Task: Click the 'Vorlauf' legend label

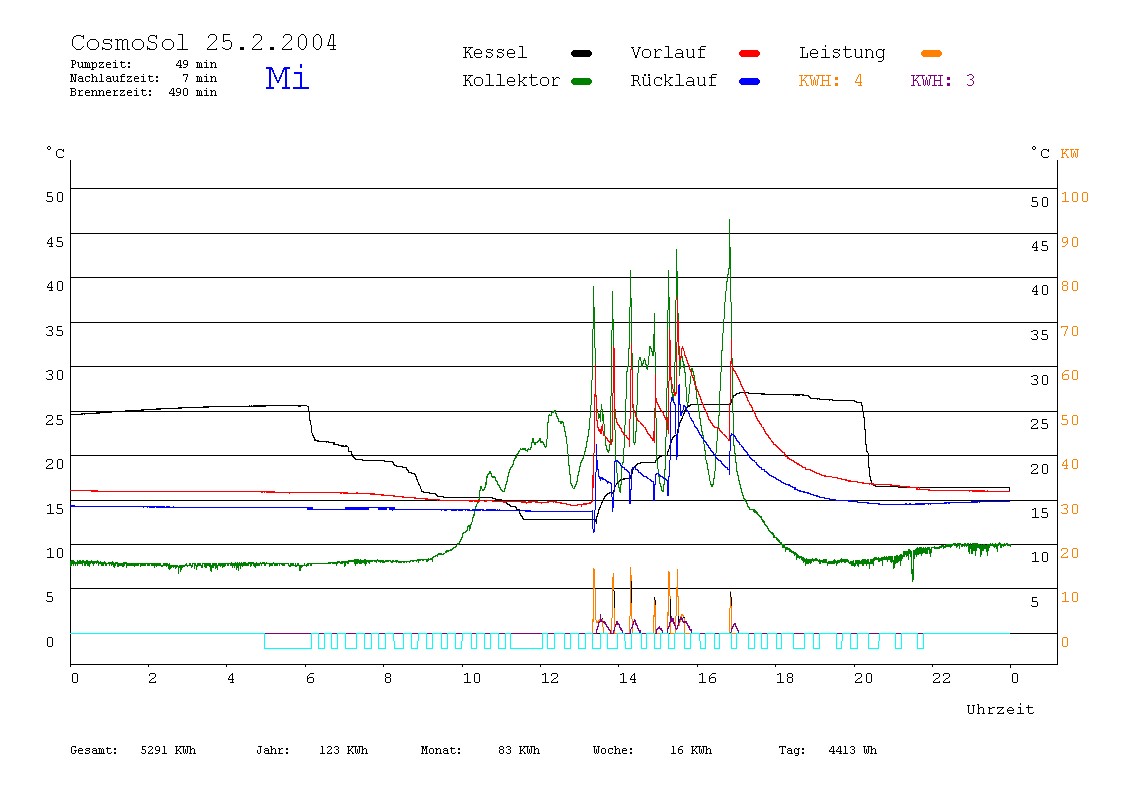Action: coord(668,53)
